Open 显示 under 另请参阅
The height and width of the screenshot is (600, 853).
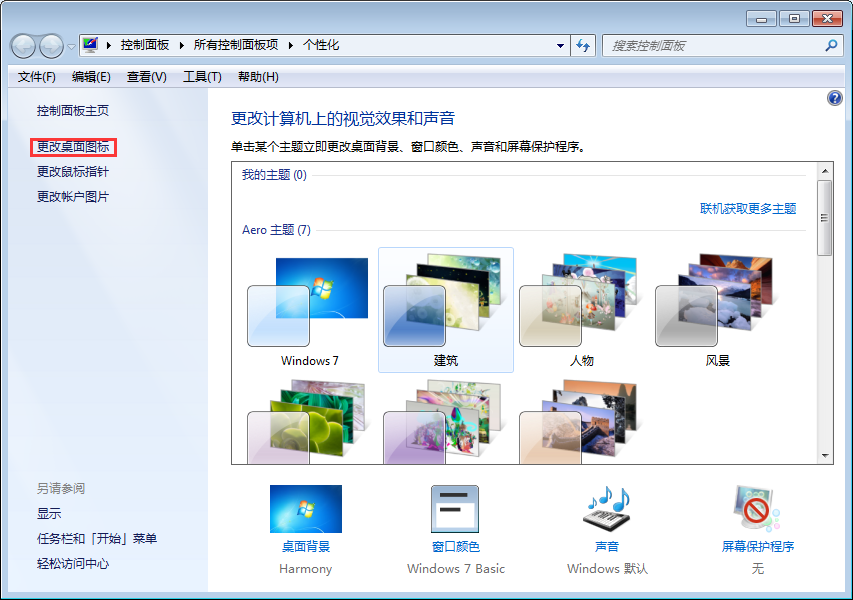pos(49,514)
